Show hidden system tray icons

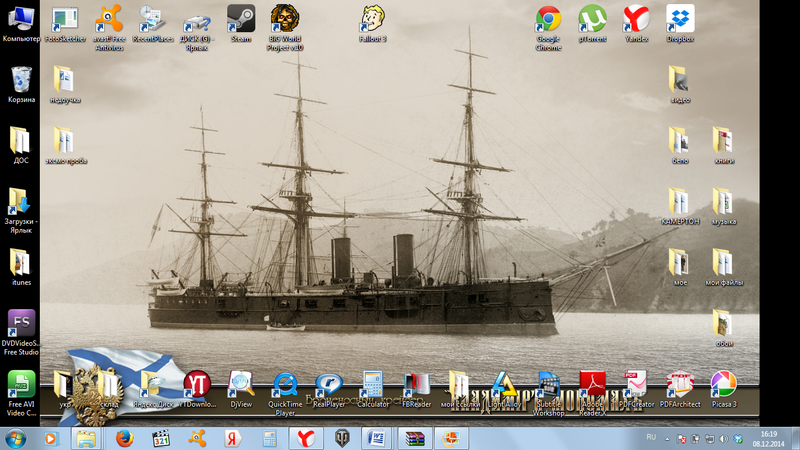point(667,439)
